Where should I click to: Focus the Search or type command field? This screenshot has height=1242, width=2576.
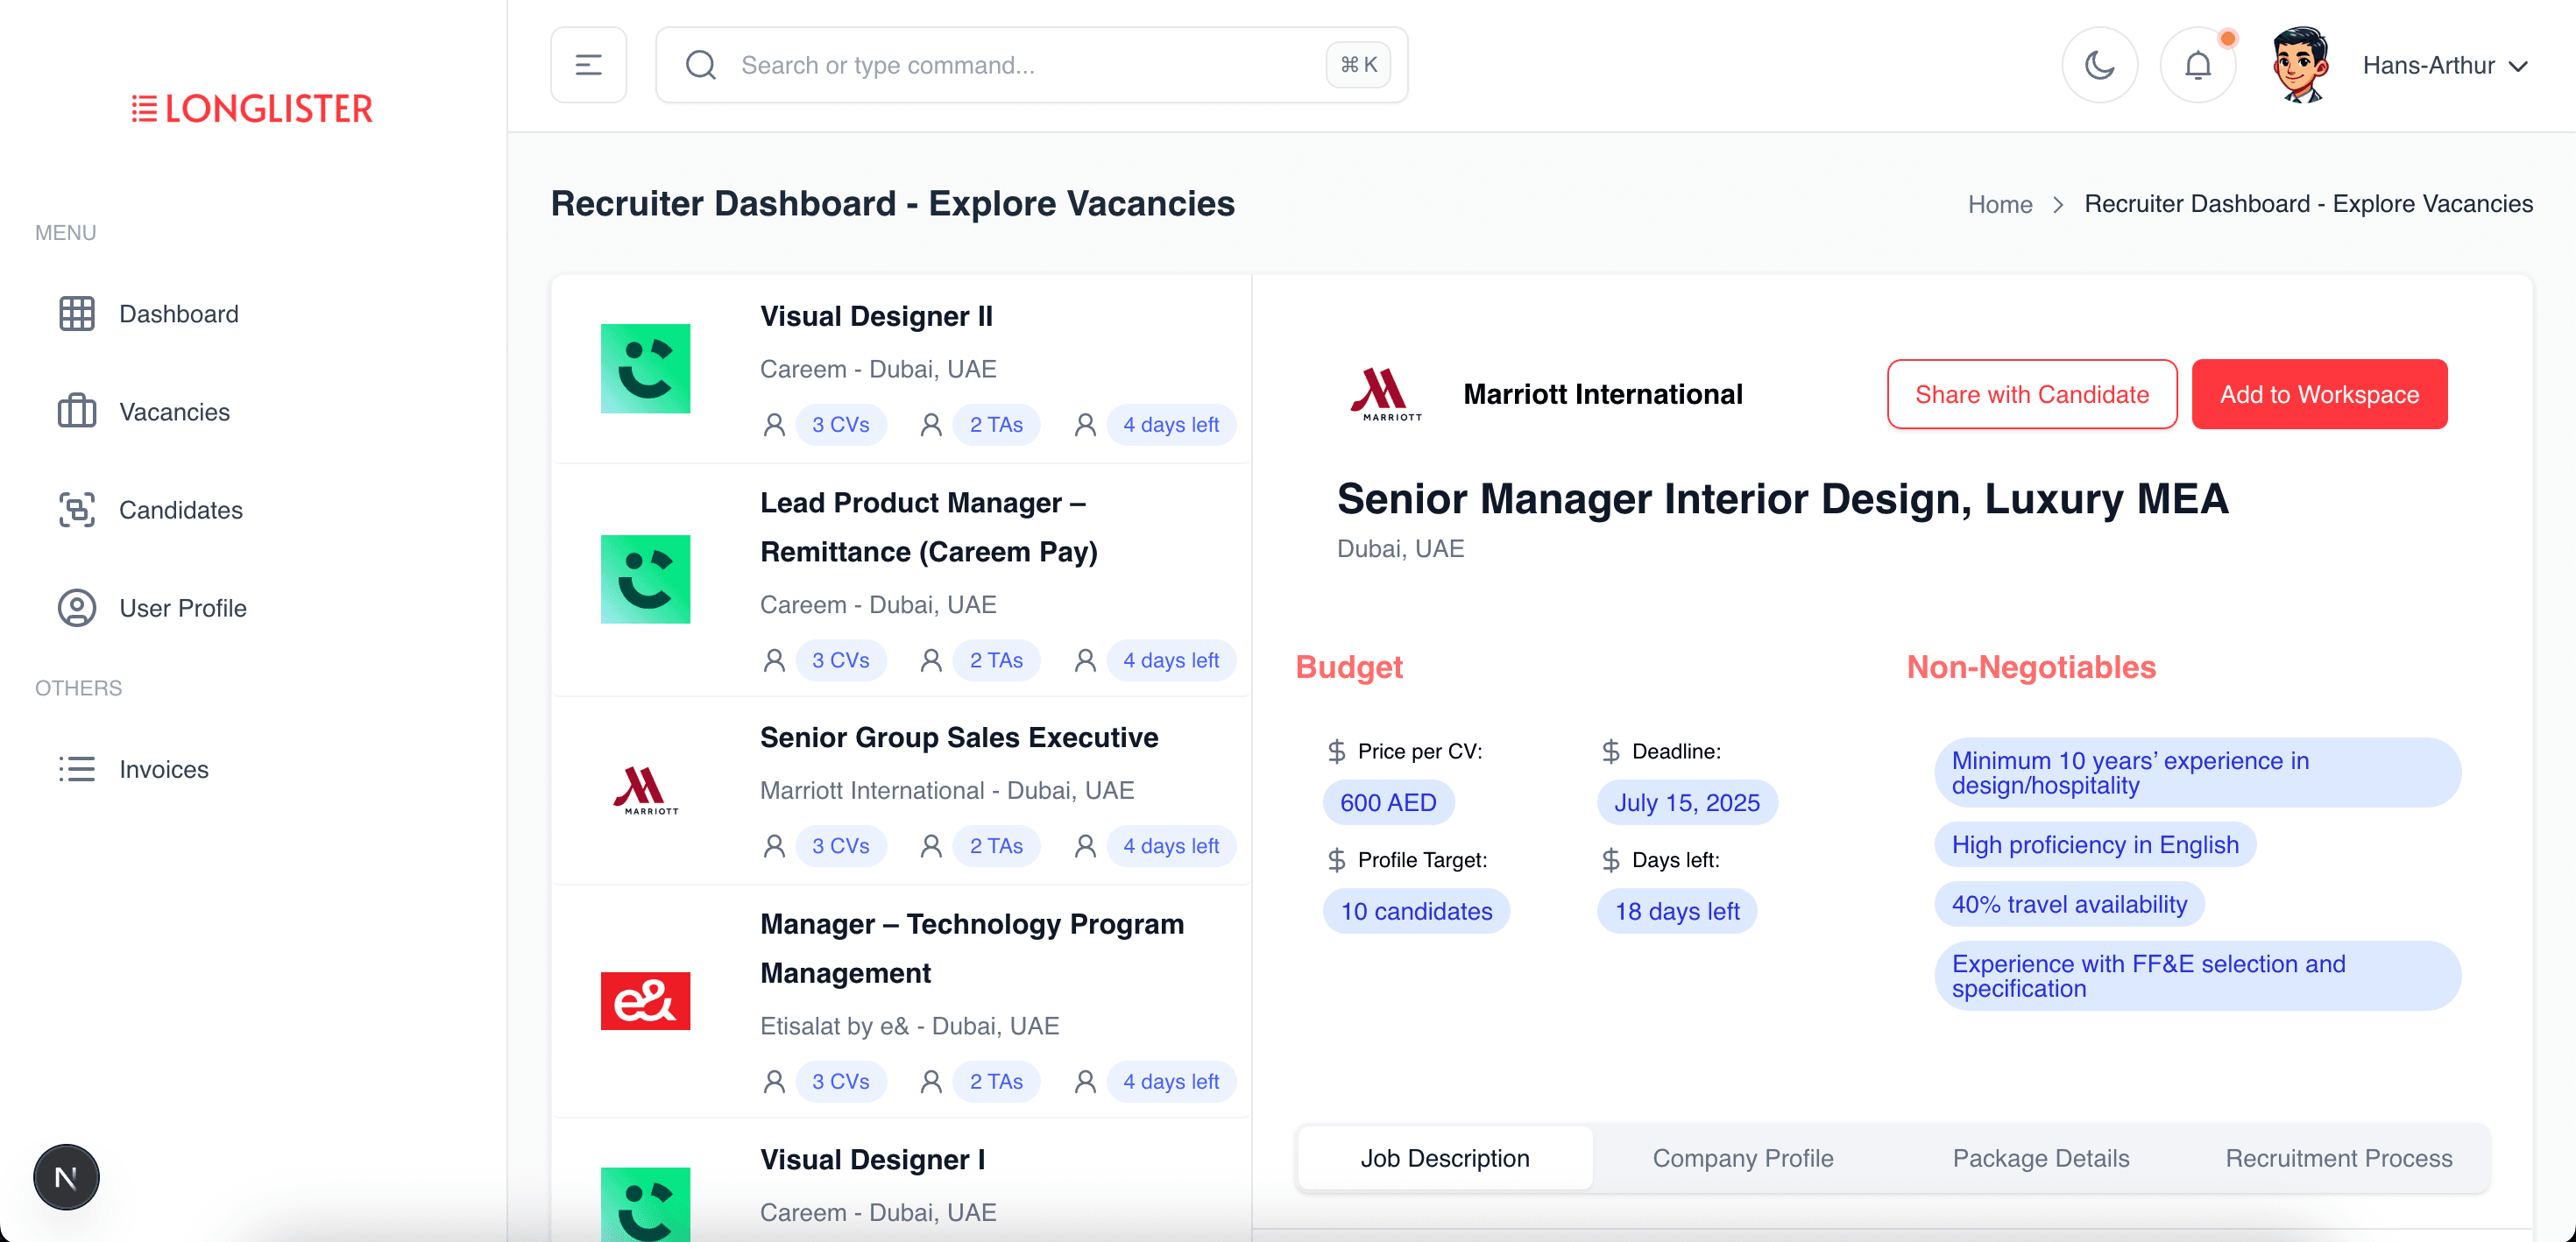[1032, 65]
